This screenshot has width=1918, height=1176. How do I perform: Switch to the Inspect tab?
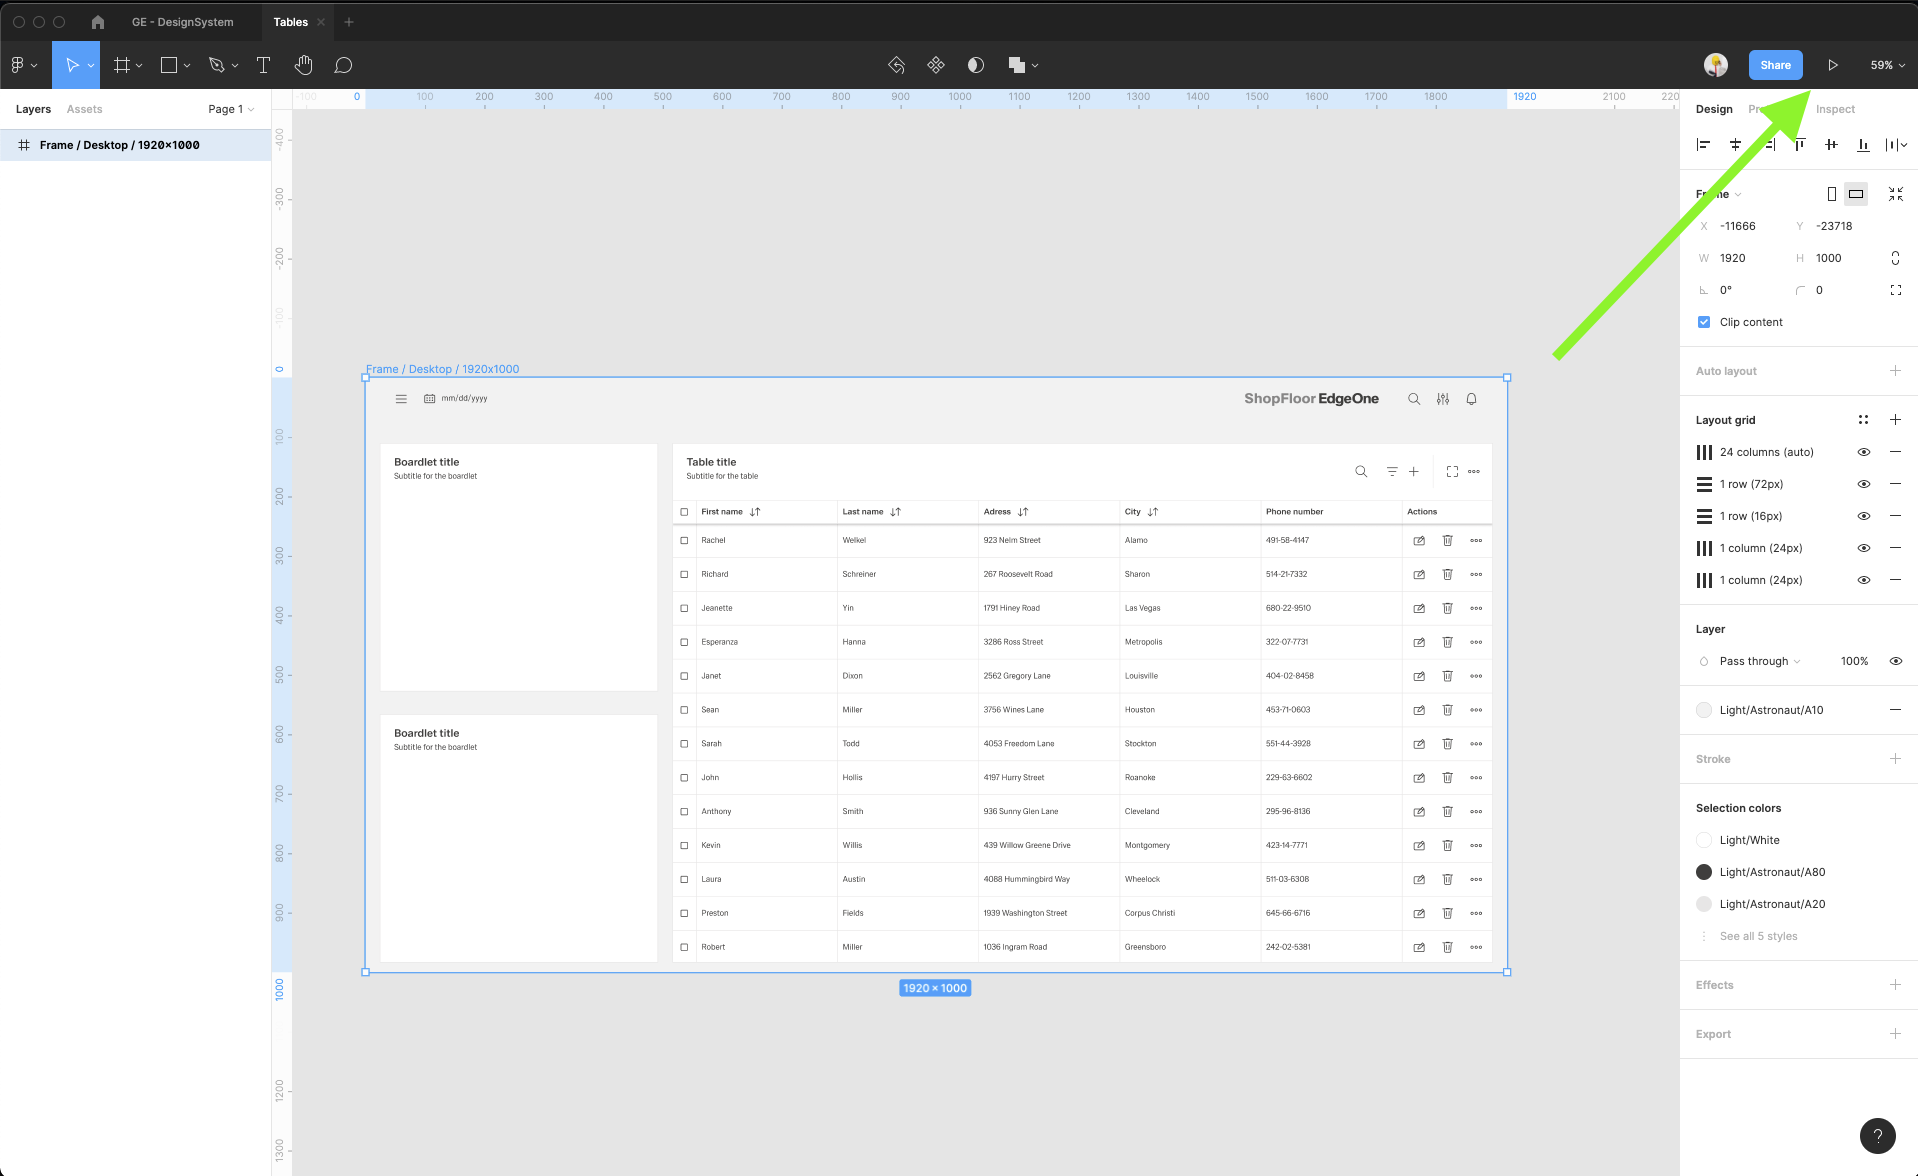tap(1834, 109)
